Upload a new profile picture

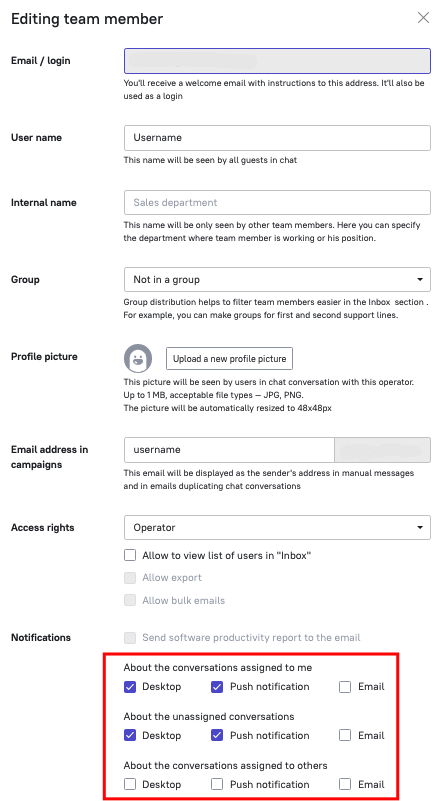point(229,359)
